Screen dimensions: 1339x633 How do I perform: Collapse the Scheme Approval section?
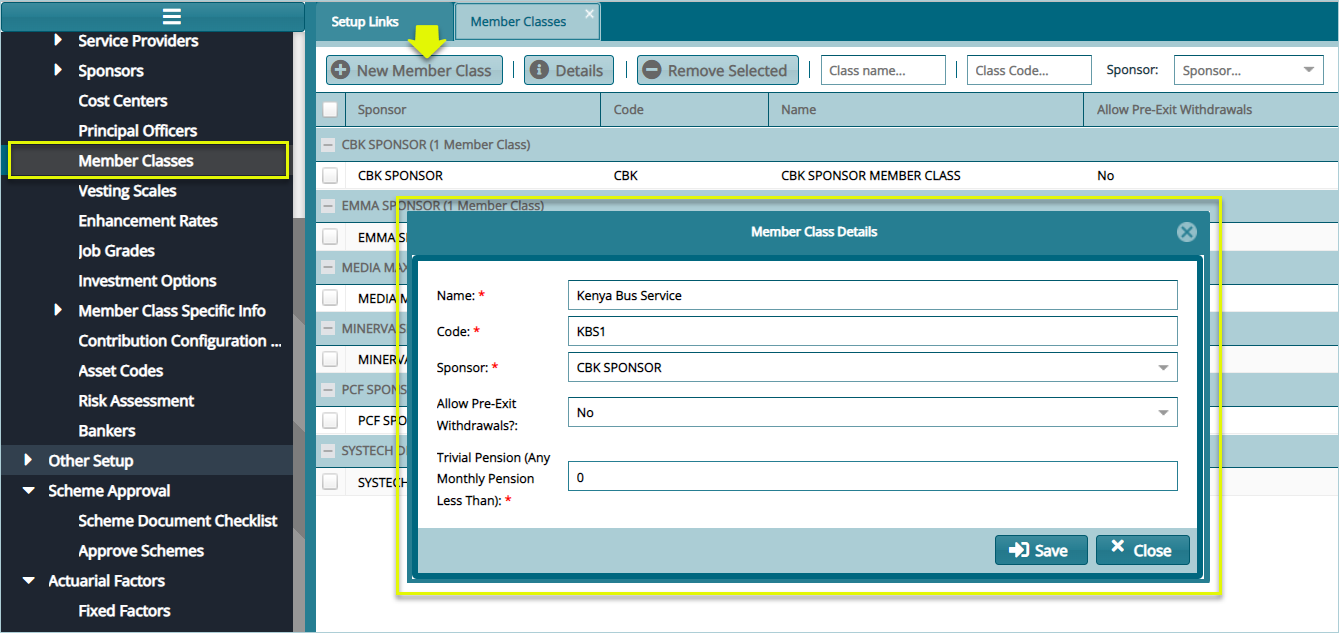point(27,491)
